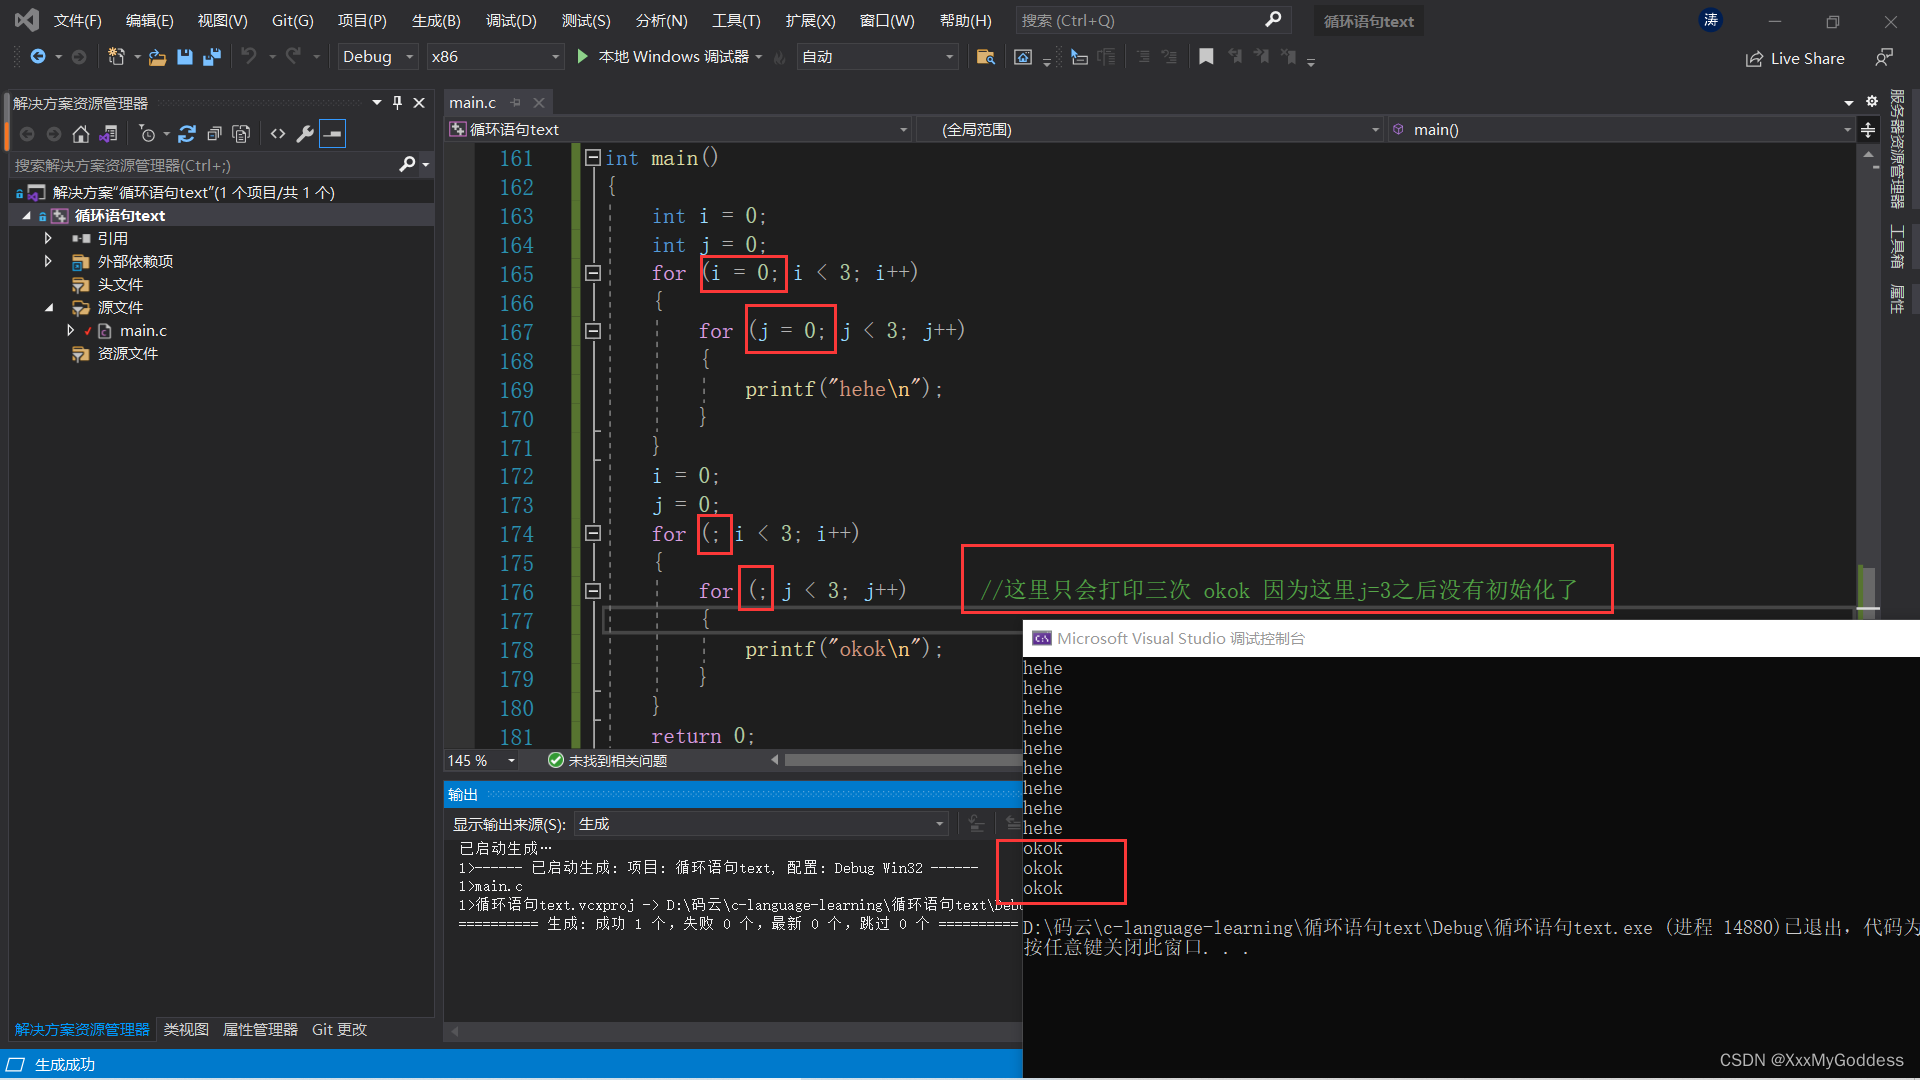Switch to the main.c editor tab
The height and width of the screenshot is (1080, 1920).
472,102
